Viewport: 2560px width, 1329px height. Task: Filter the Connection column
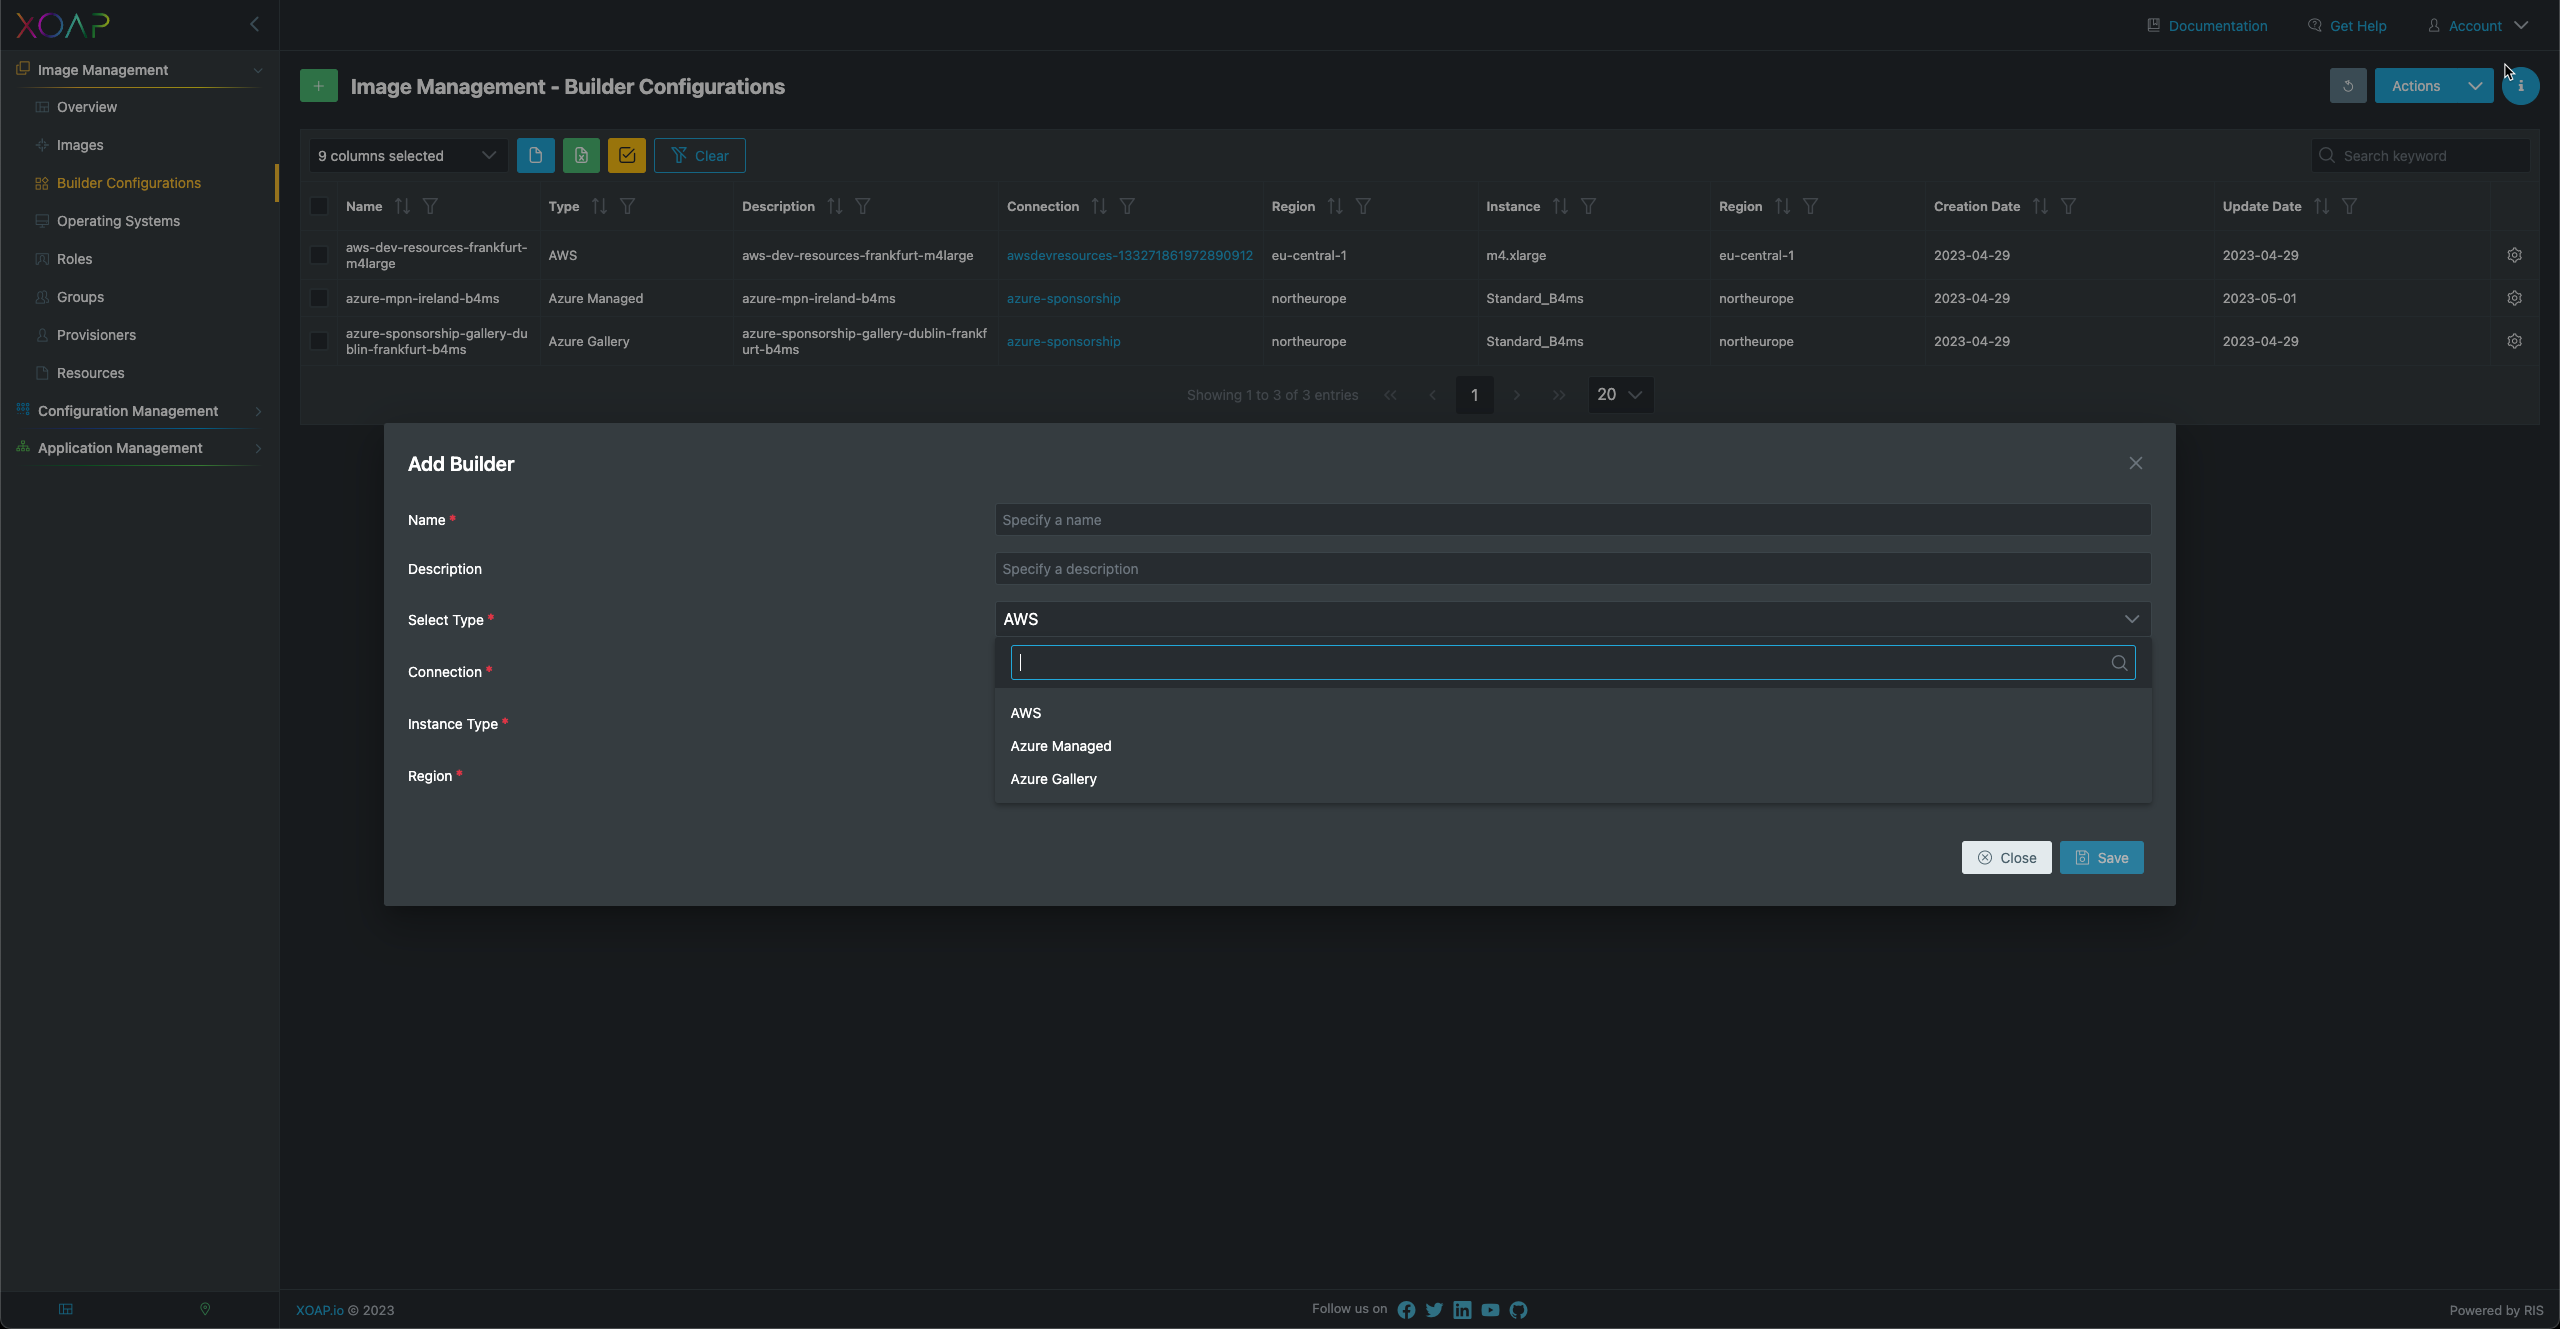(1127, 206)
